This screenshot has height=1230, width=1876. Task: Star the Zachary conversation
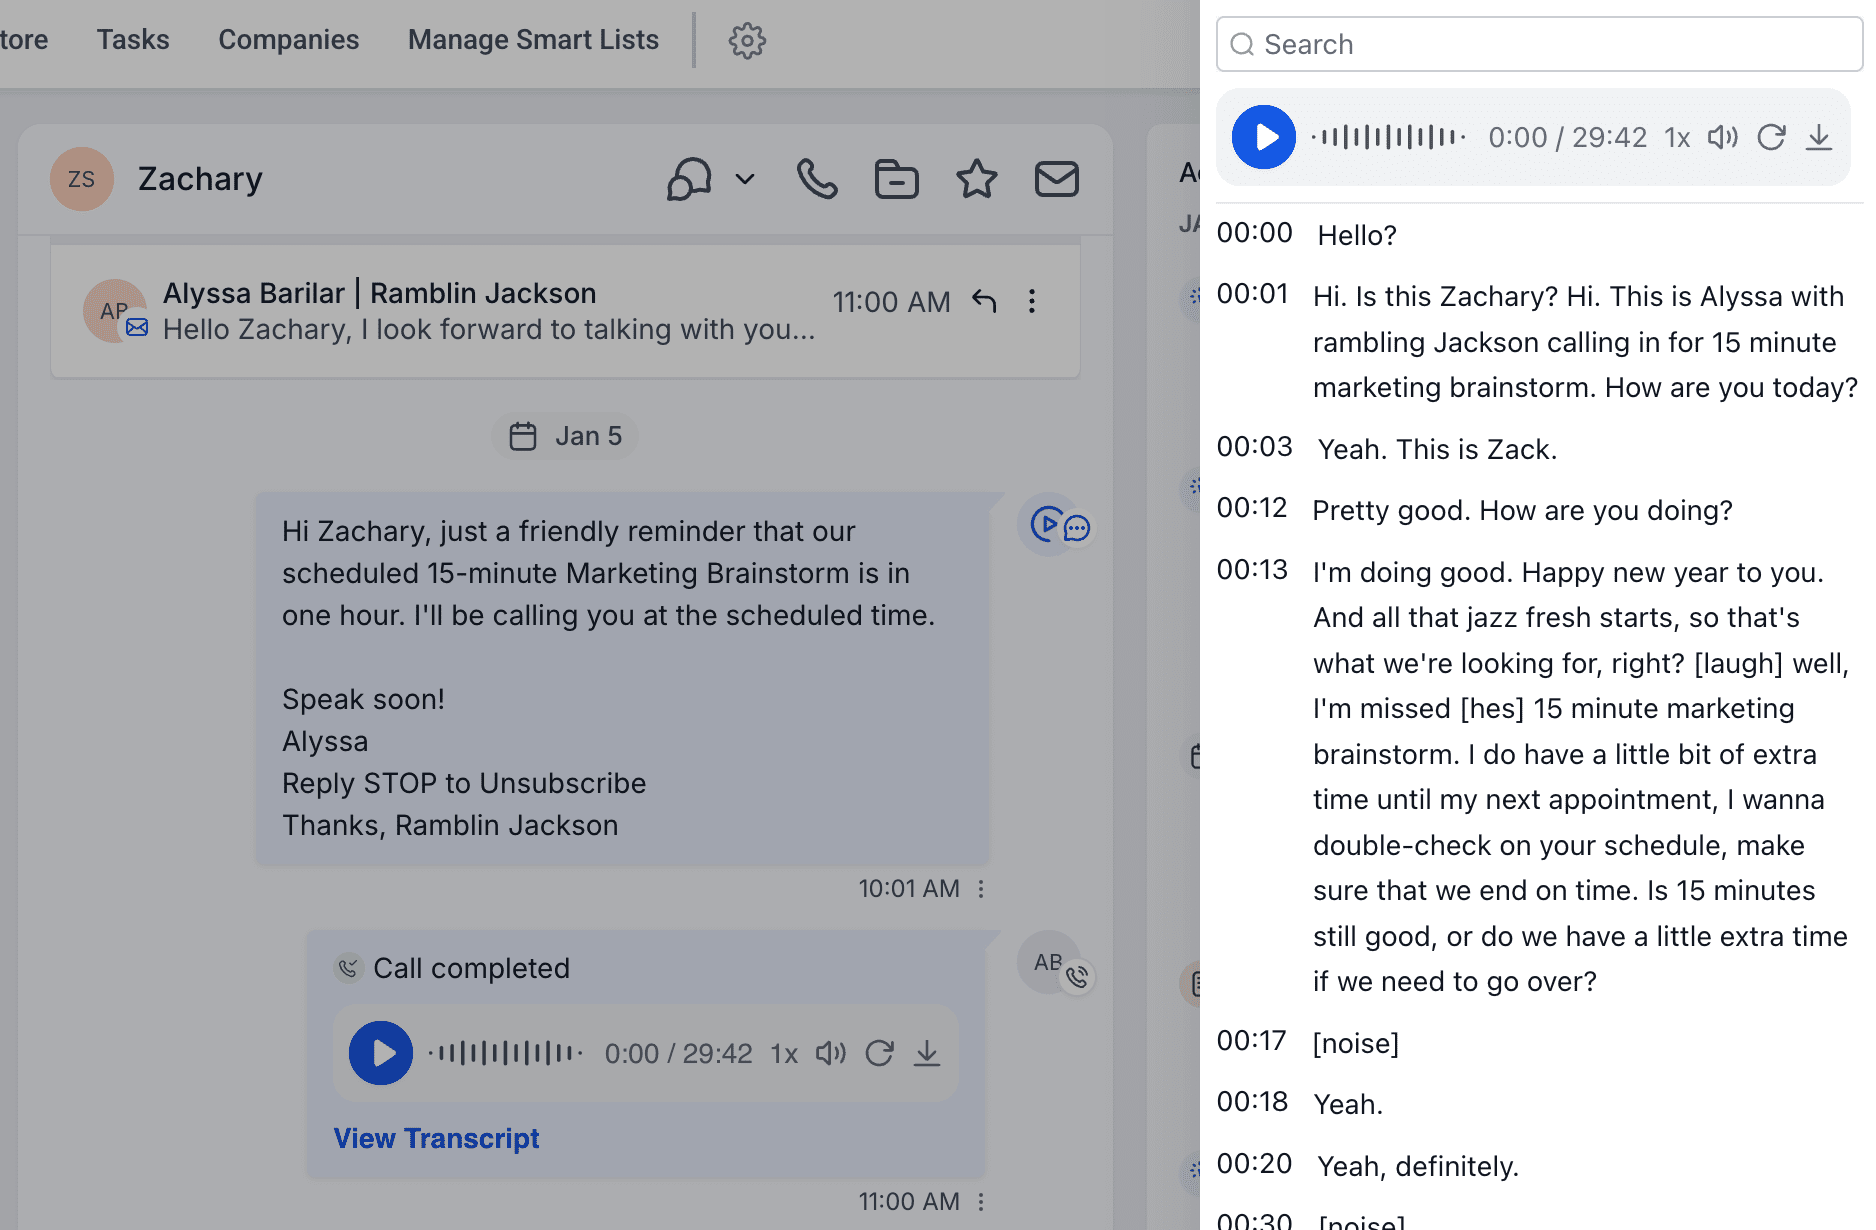(976, 179)
